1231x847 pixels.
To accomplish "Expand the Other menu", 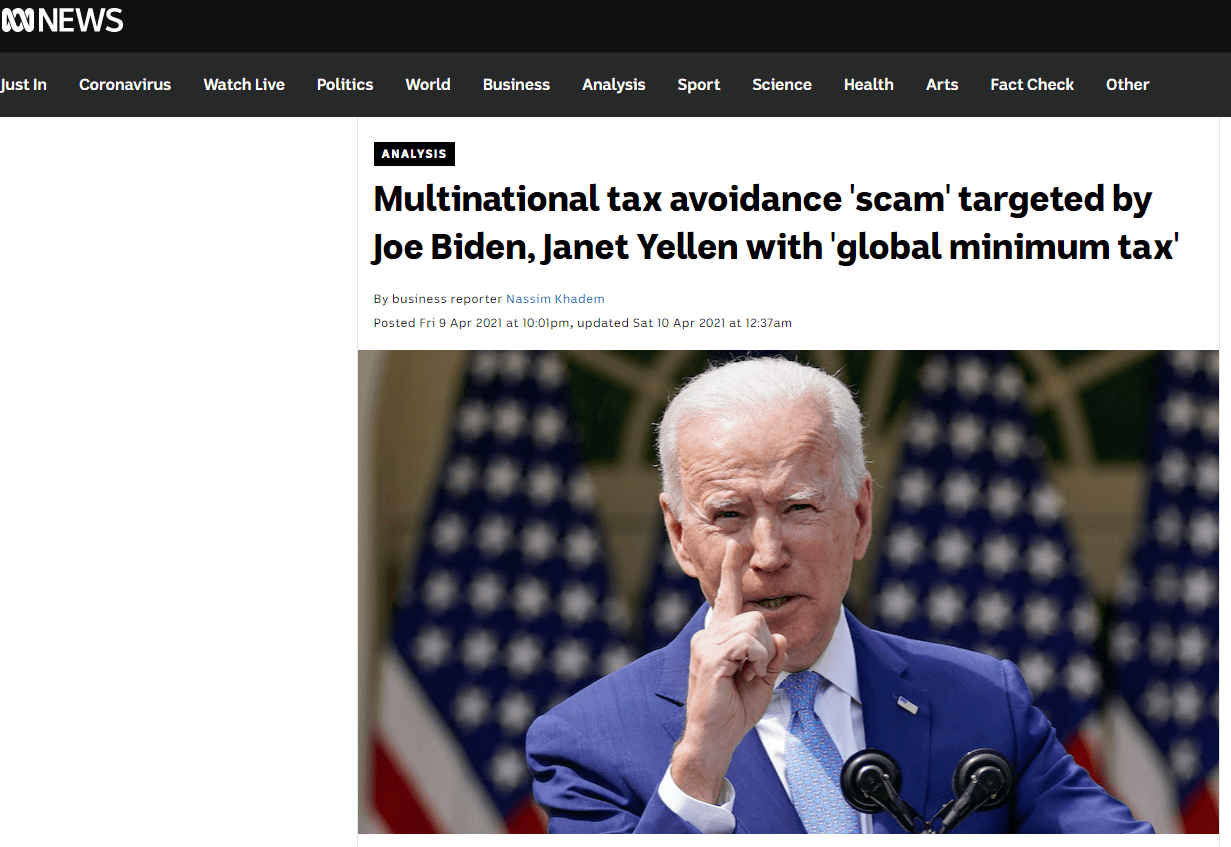I will (x=1128, y=85).
